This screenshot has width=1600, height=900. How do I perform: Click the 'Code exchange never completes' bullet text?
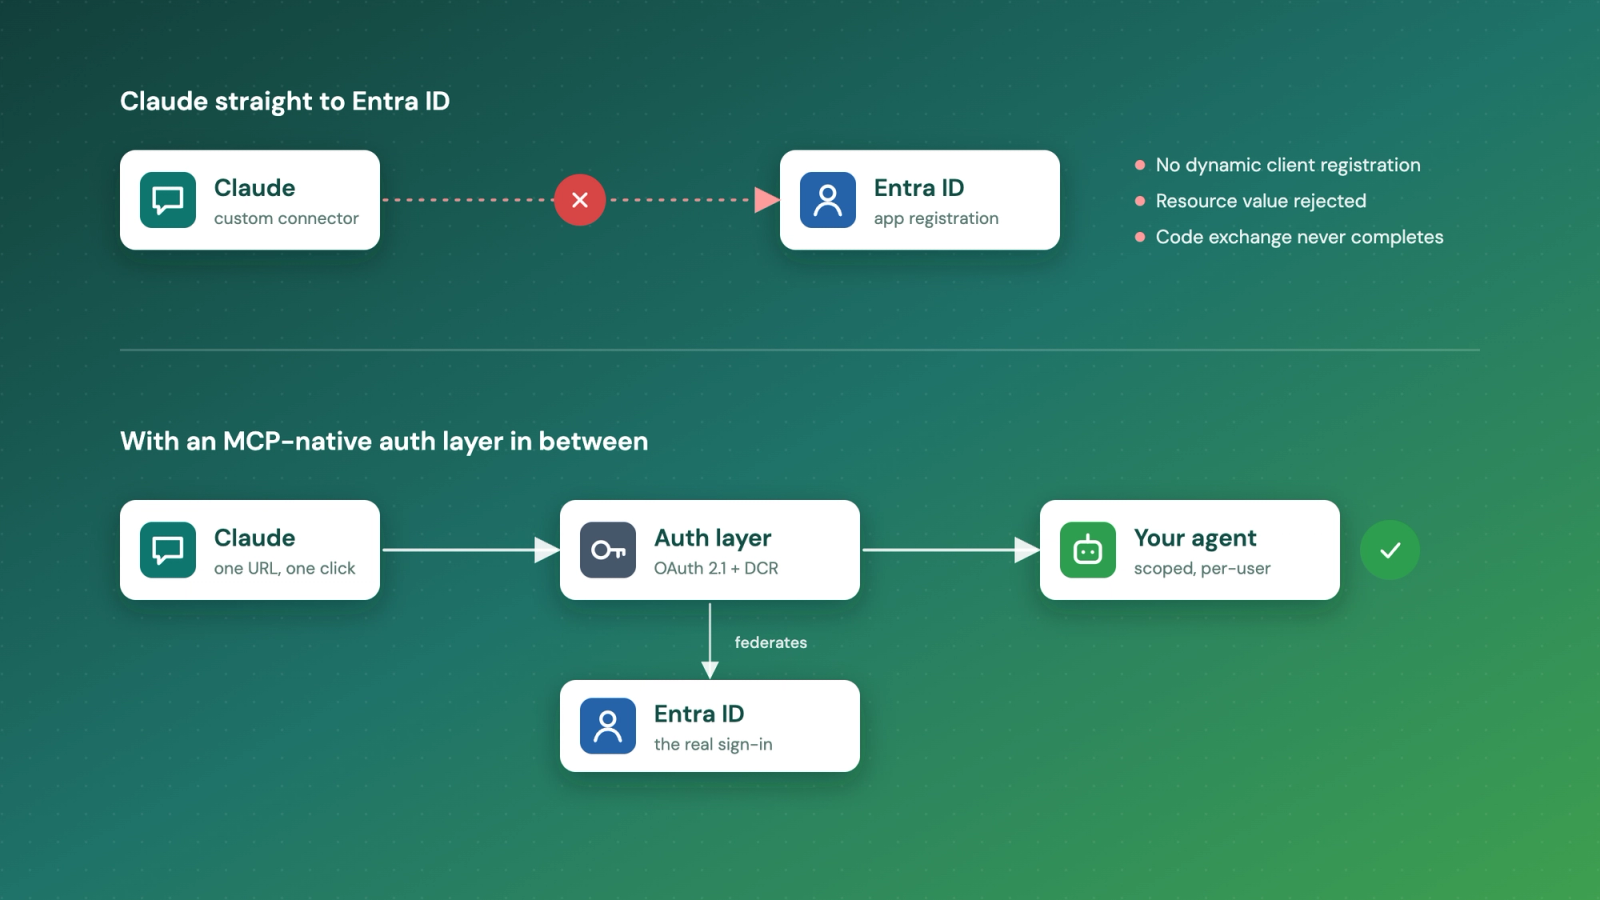[x=1300, y=237]
